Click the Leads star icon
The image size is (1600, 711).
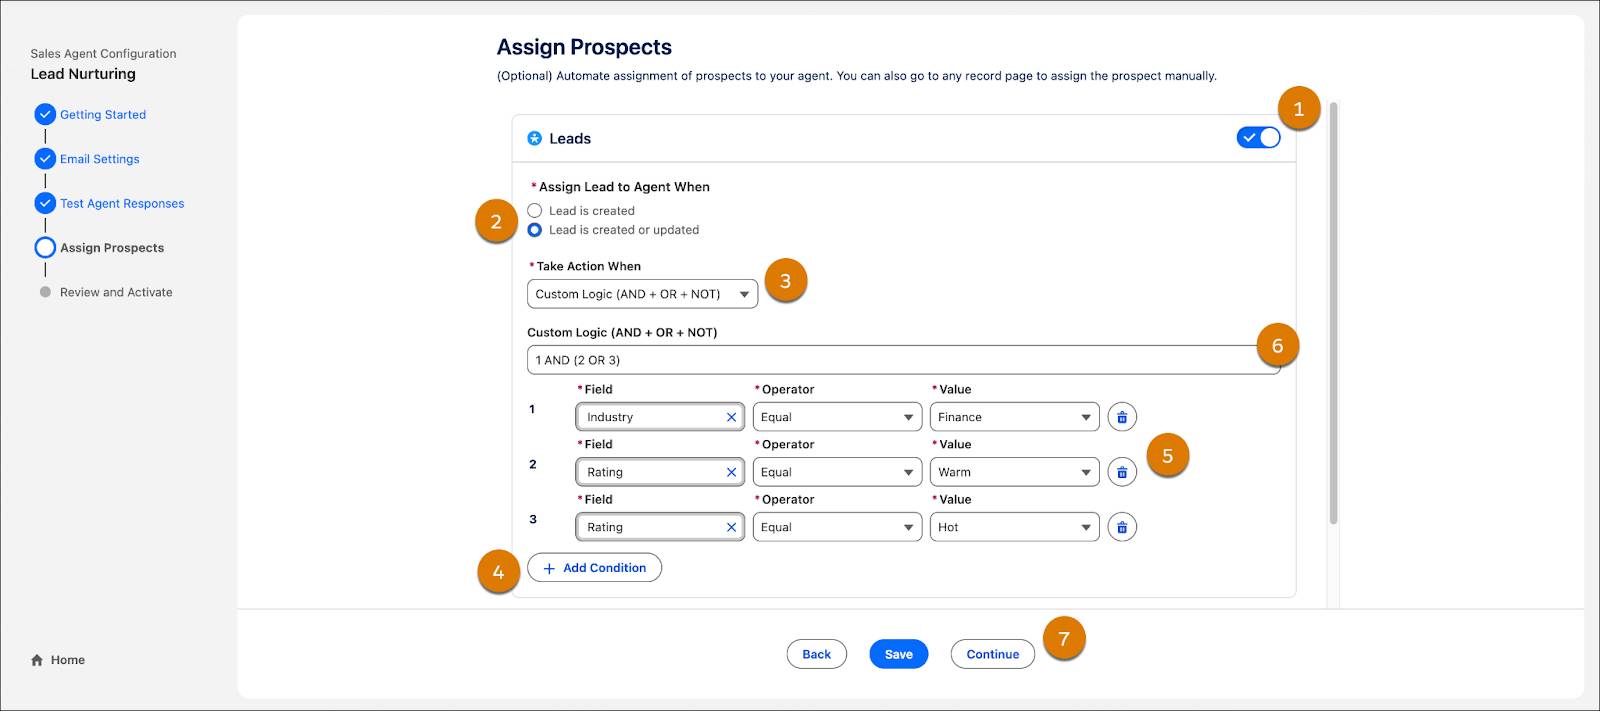coord(535,139)
